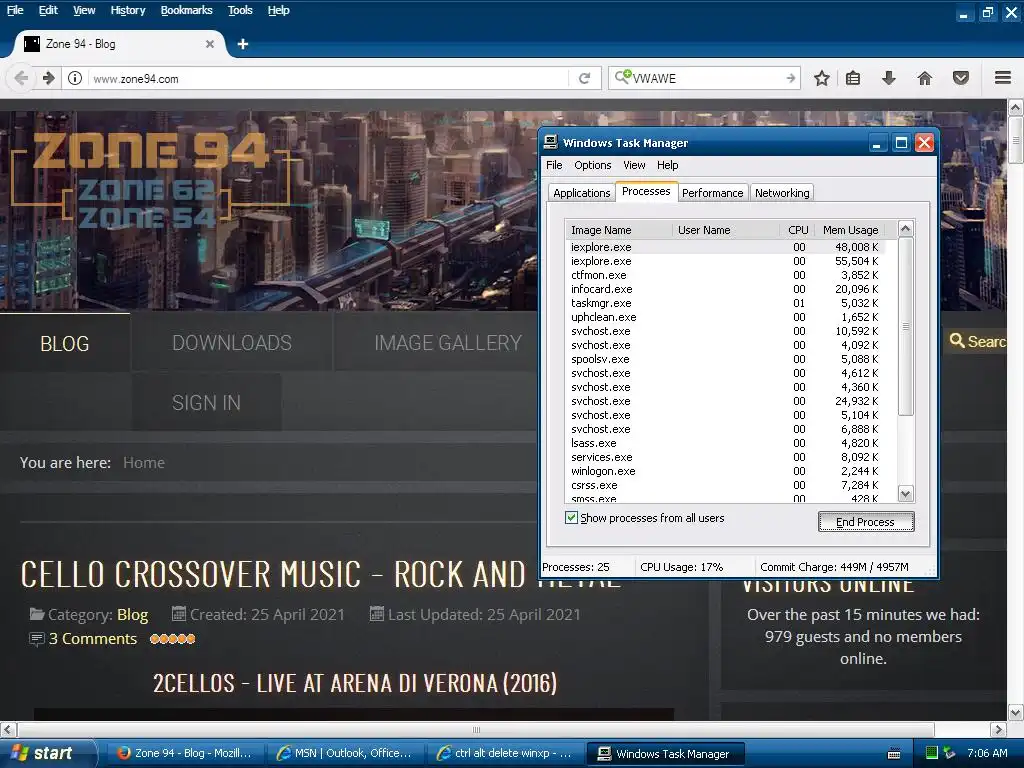1024x768 pixels.
Task: Open Firefox History menu
Action: pyautogui.click(x=127, y=10)
